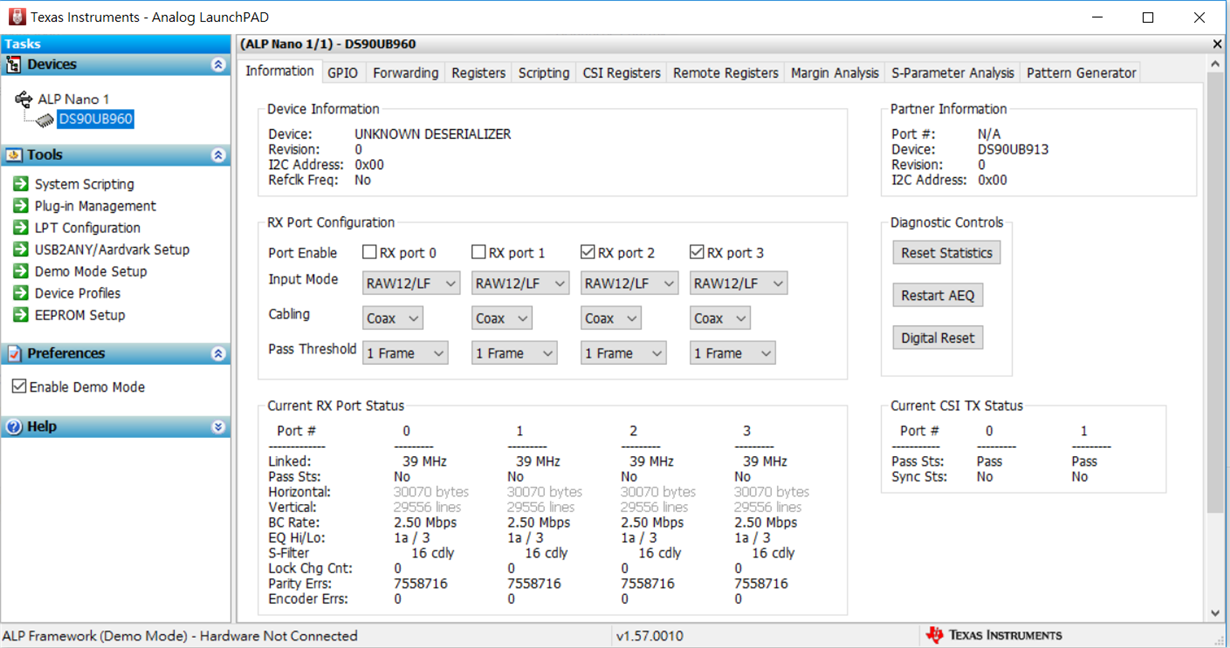Switch to the Scripting tab
Image resolution: width=1230 pixels, height=648 pixels.
[544, 73]
